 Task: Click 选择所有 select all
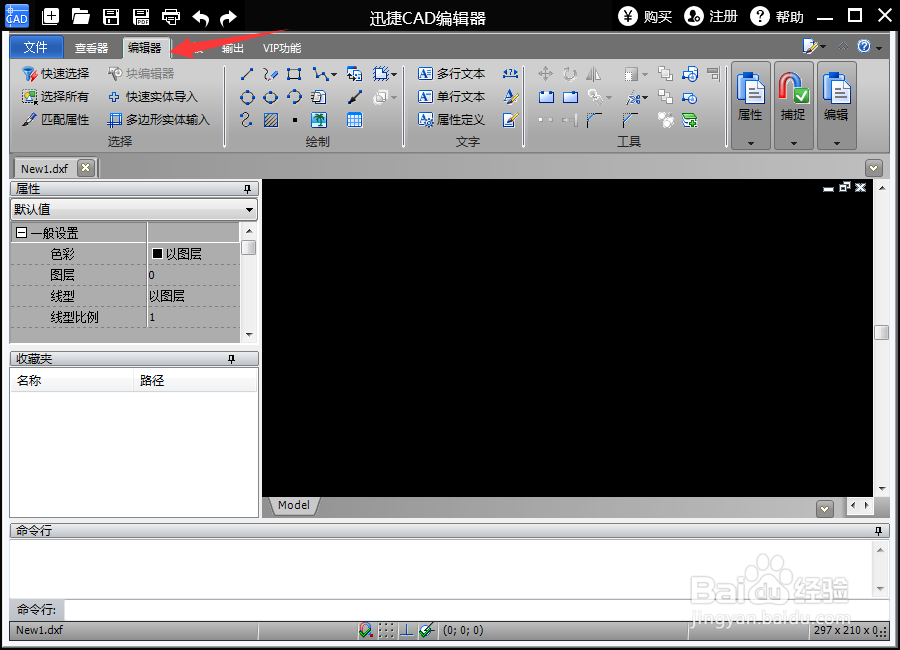[x=56, y=96]
